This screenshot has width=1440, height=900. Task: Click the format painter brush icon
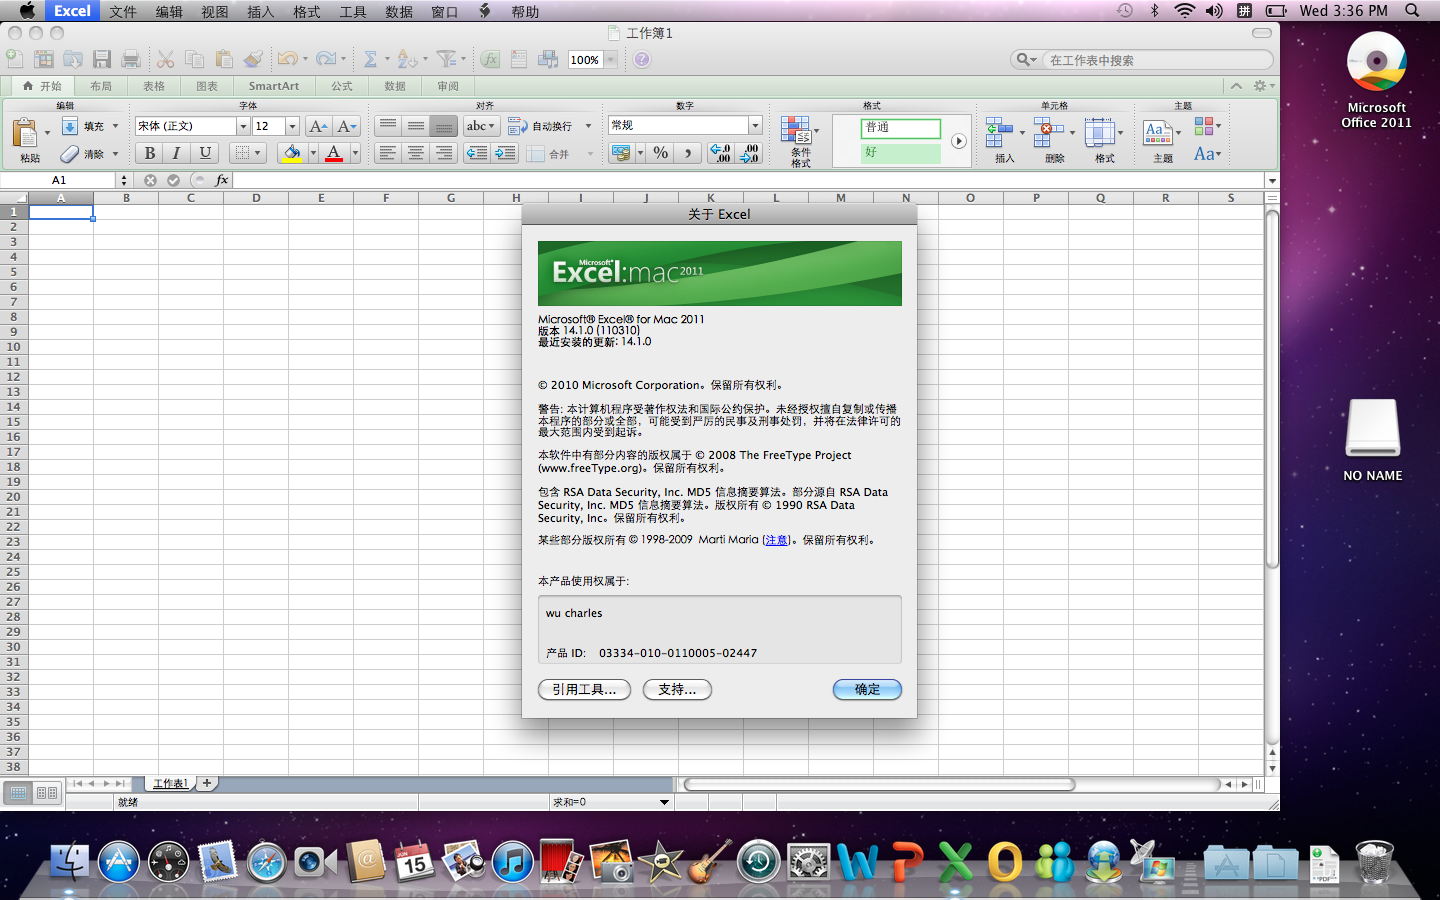click(x=254, y=60)
